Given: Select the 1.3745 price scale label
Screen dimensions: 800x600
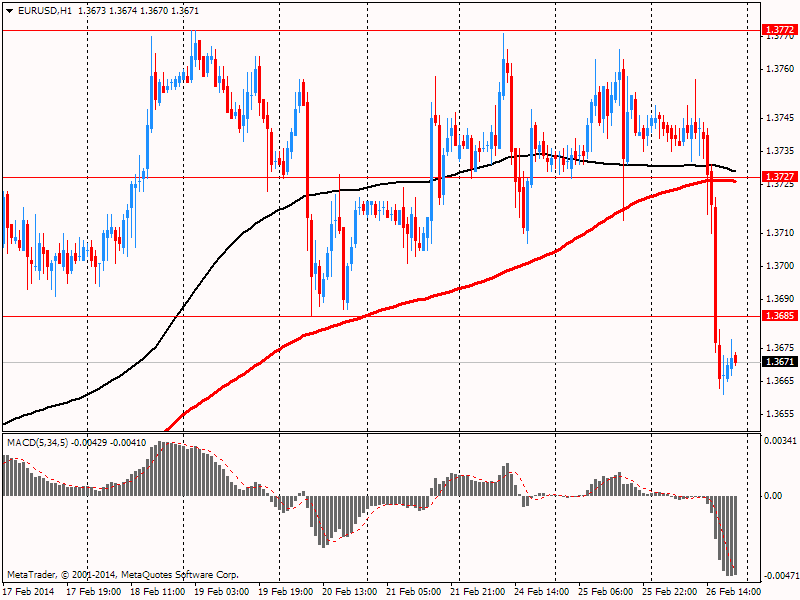Looking at the screenshot, I should 780,118.
